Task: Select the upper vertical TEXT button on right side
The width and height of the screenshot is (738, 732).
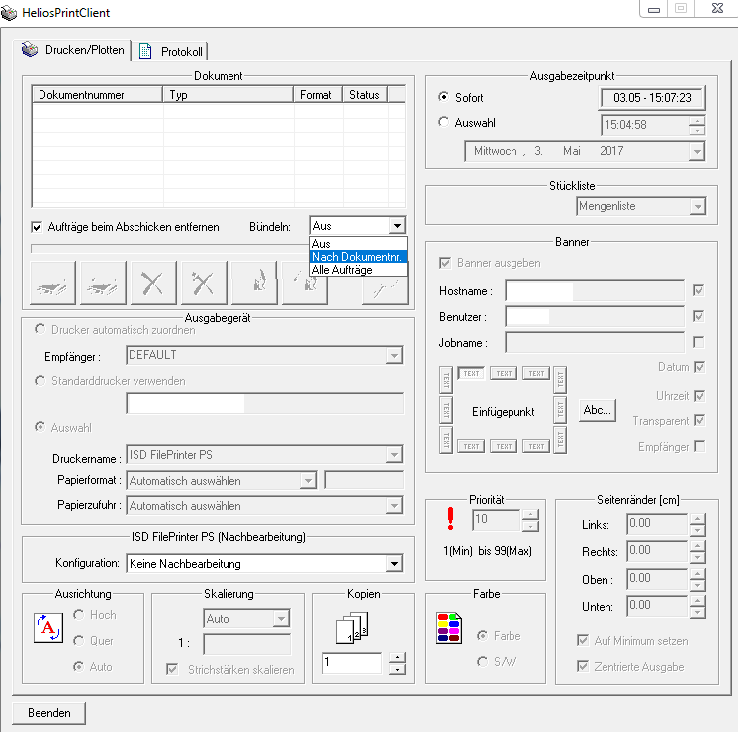Action: pos(560,379)
